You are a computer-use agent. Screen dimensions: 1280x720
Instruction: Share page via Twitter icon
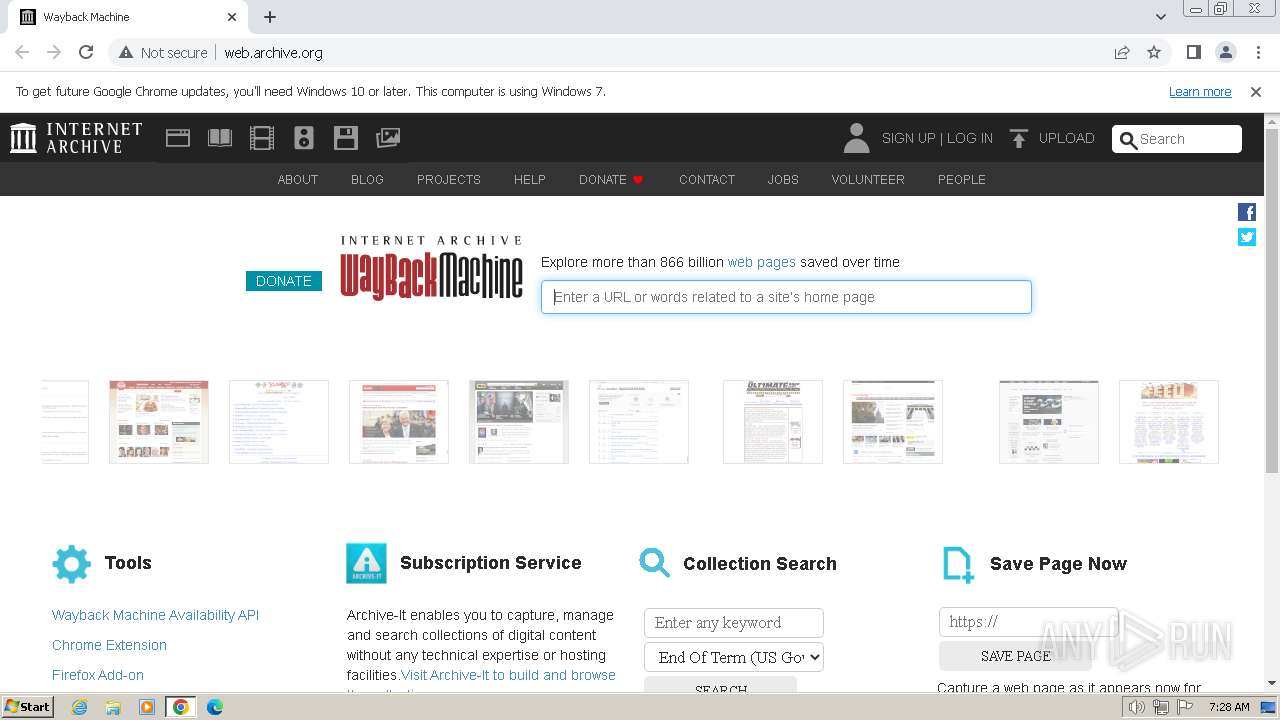click(x=1247, y=237)
